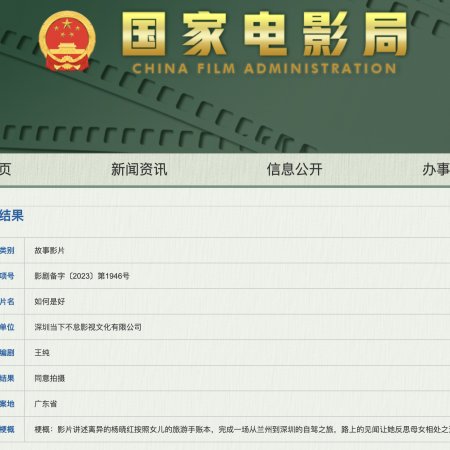Click the screenwriter name 王纯
Screen dimensions: 450x450
(42, 353)
